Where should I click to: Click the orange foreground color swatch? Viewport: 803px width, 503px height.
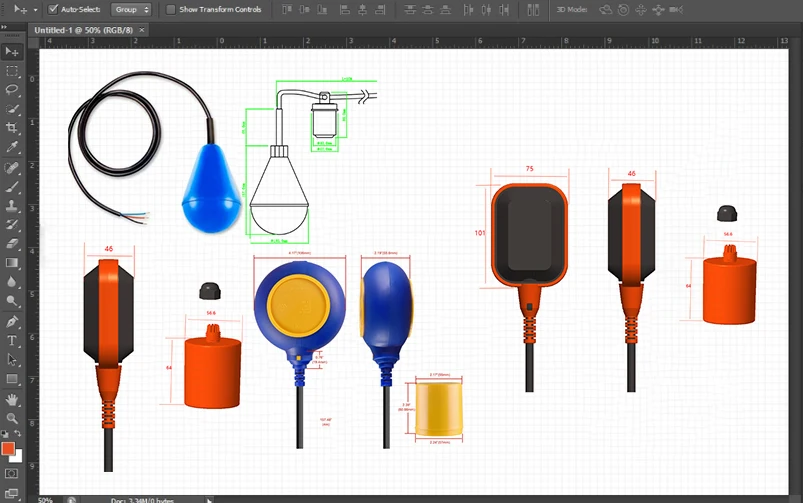click(8, 448)
